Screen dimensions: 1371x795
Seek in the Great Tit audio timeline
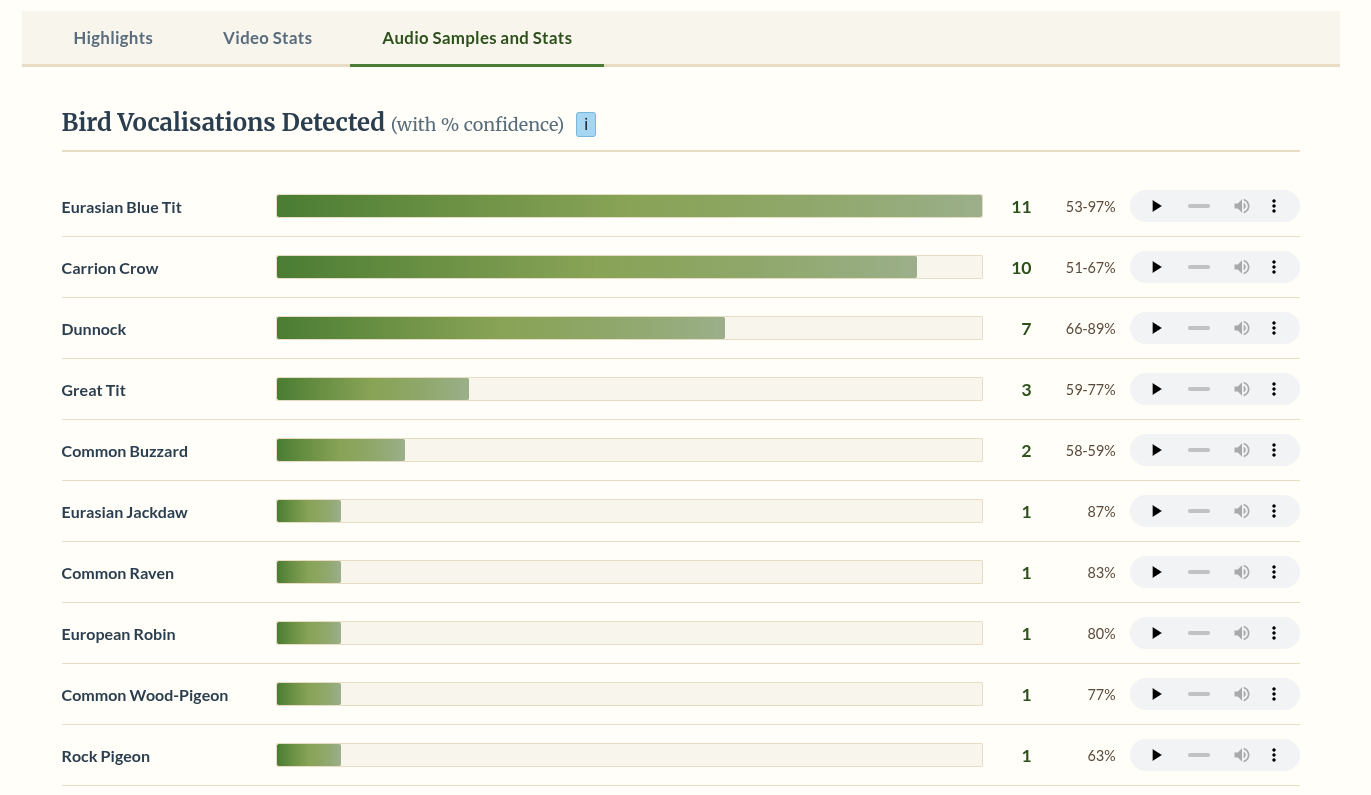tap(1199, 389)
